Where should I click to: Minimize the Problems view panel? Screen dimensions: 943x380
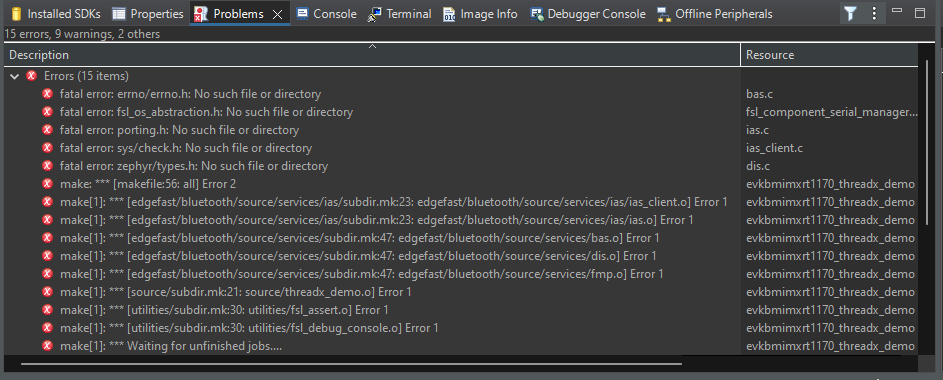tap(897, 11)
